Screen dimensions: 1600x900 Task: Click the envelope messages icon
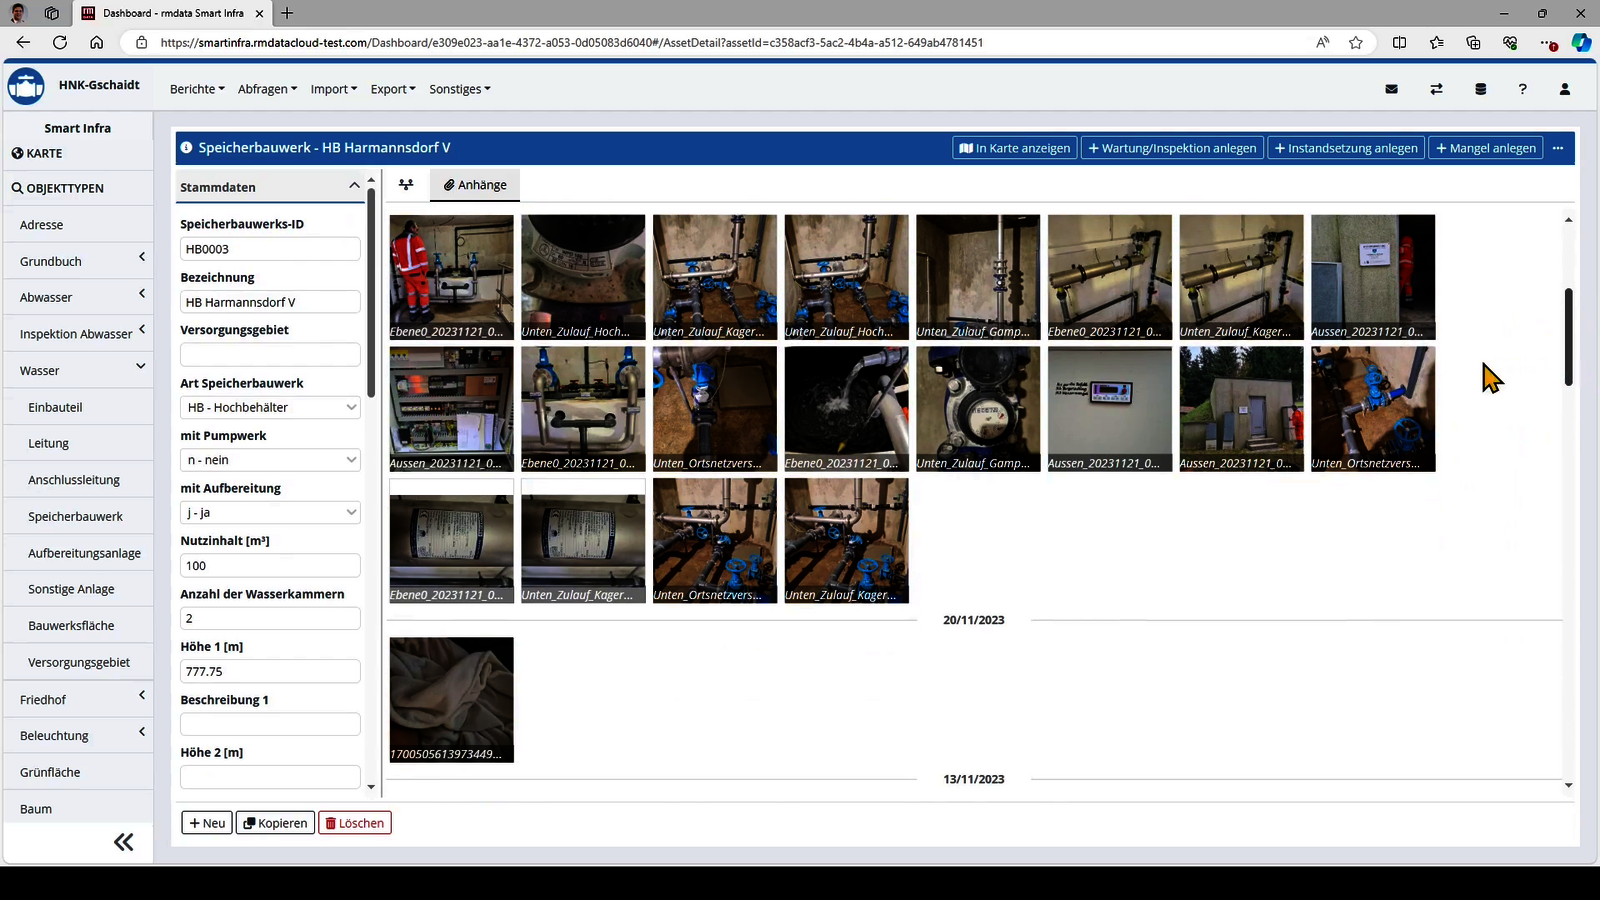(x=1391, y=89)
